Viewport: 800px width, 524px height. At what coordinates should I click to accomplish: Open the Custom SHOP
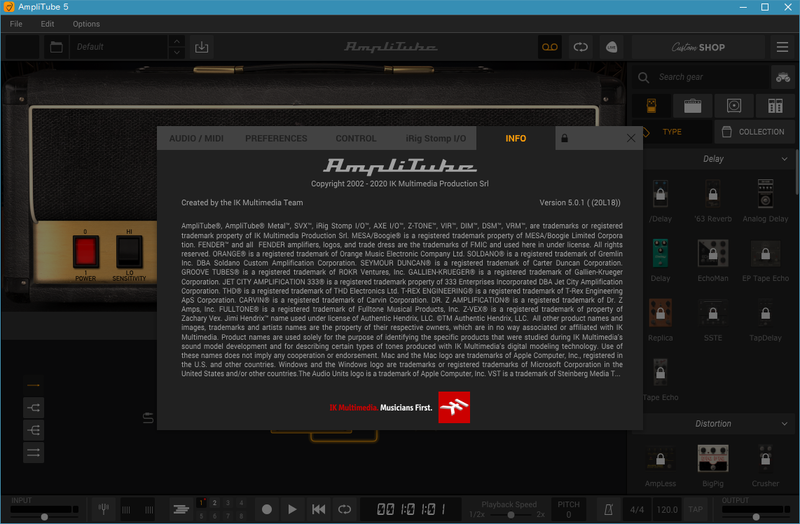click(x=698, y=47)
